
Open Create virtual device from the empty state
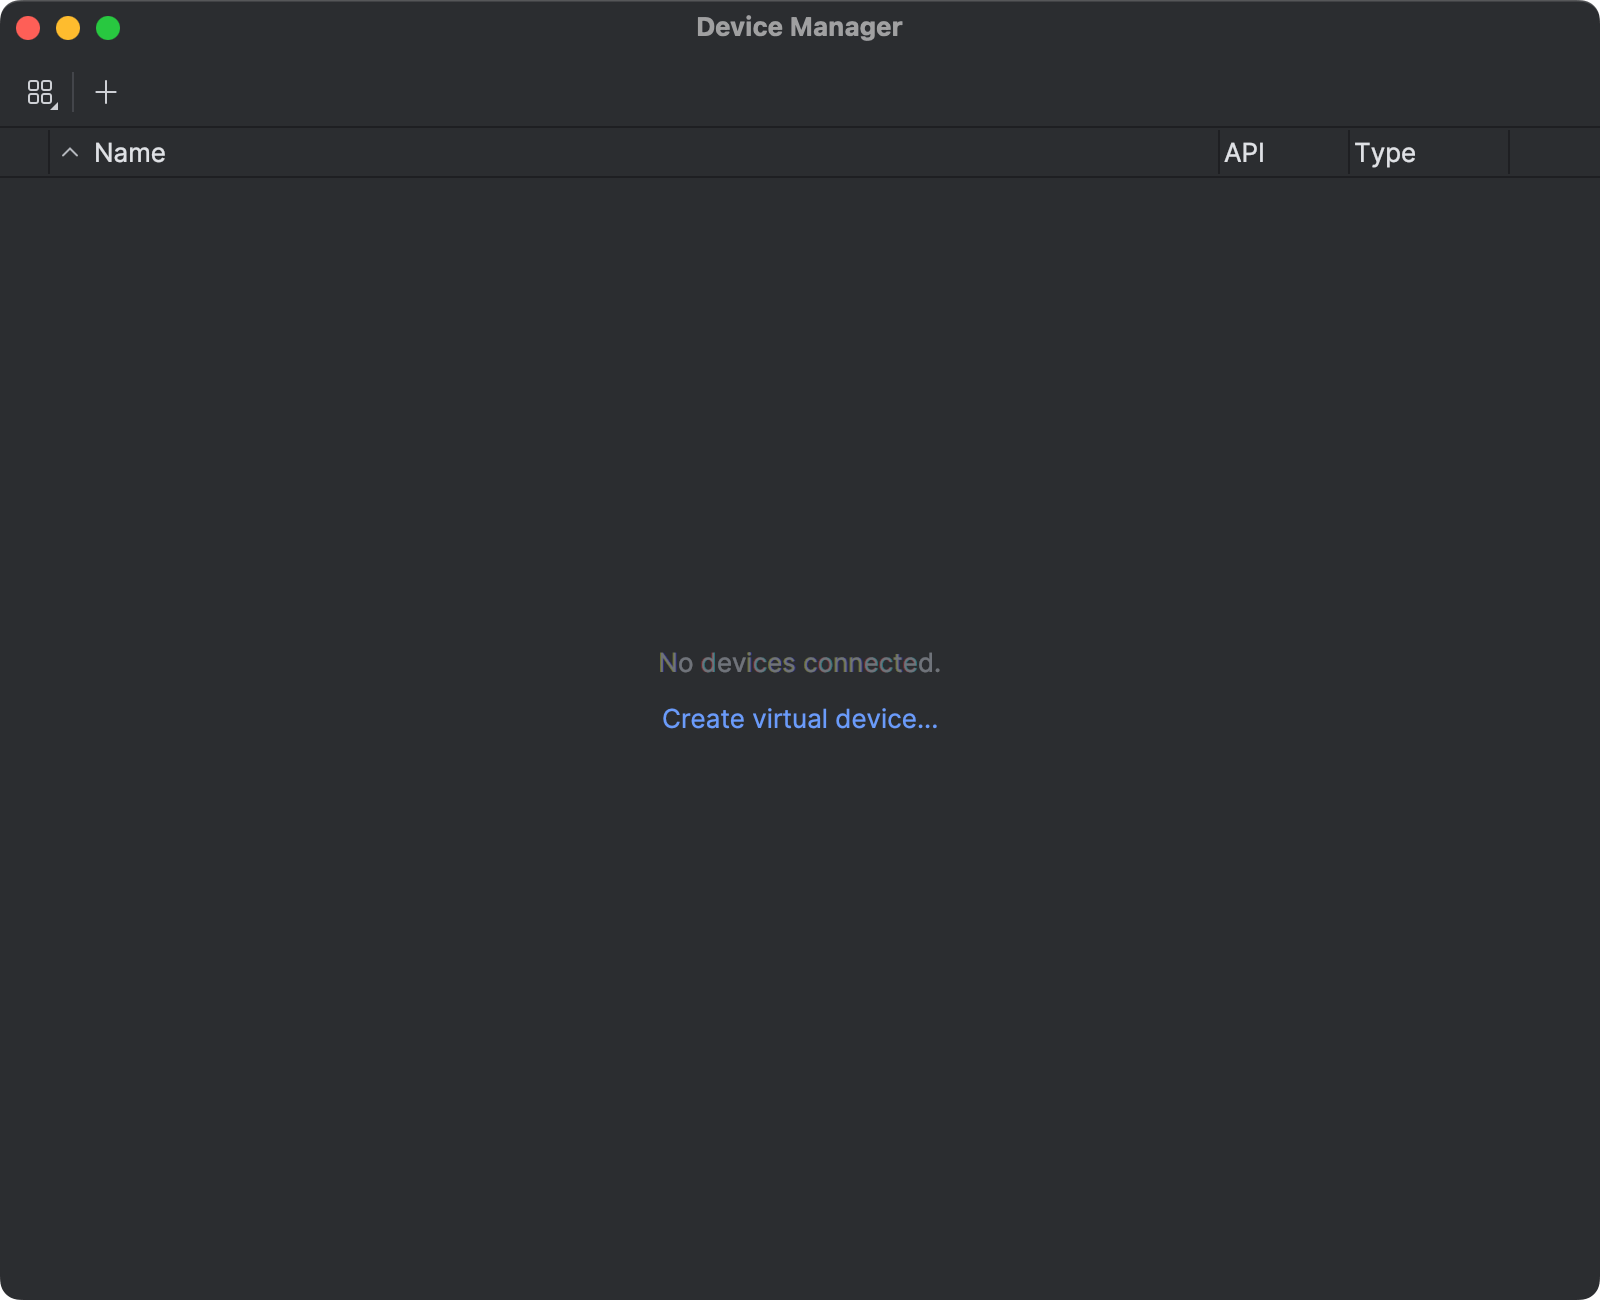click(x=799, y=718)
